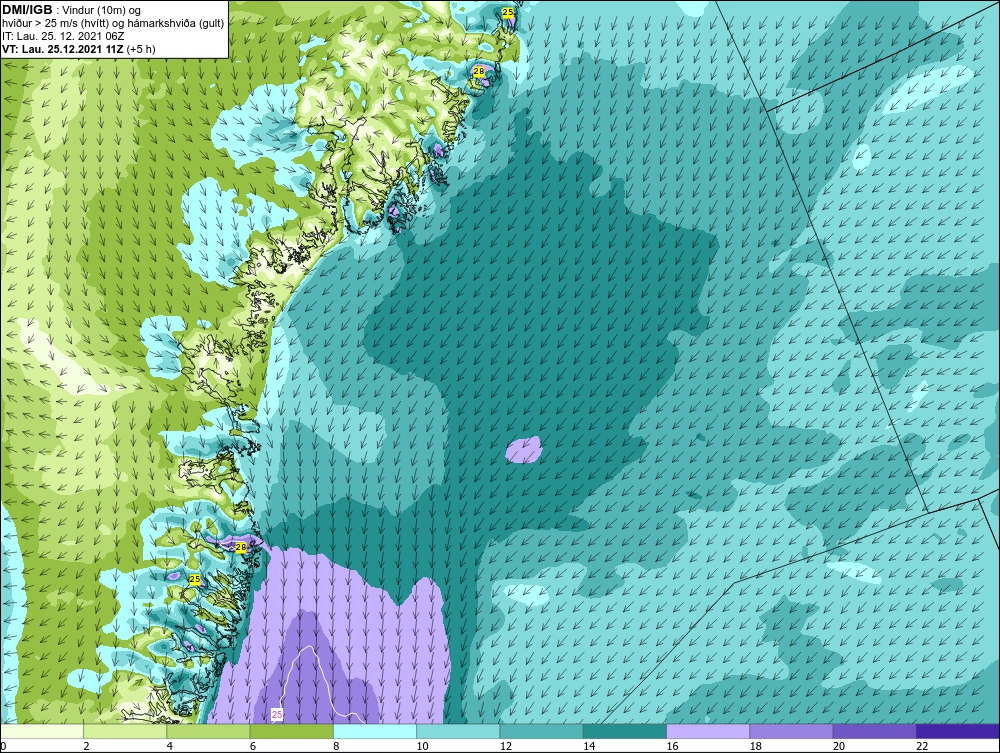Screen dimensions: 1000x753
Task: Click the small isolated lilac patch in open sea
Action: click(x=524, y=450)
